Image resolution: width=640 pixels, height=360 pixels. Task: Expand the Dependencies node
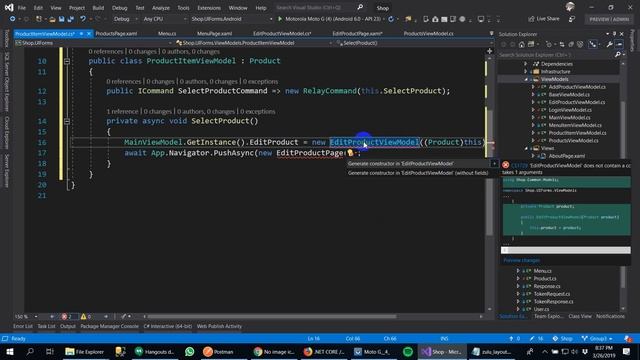pyautogui.click(x=526, y=64)
